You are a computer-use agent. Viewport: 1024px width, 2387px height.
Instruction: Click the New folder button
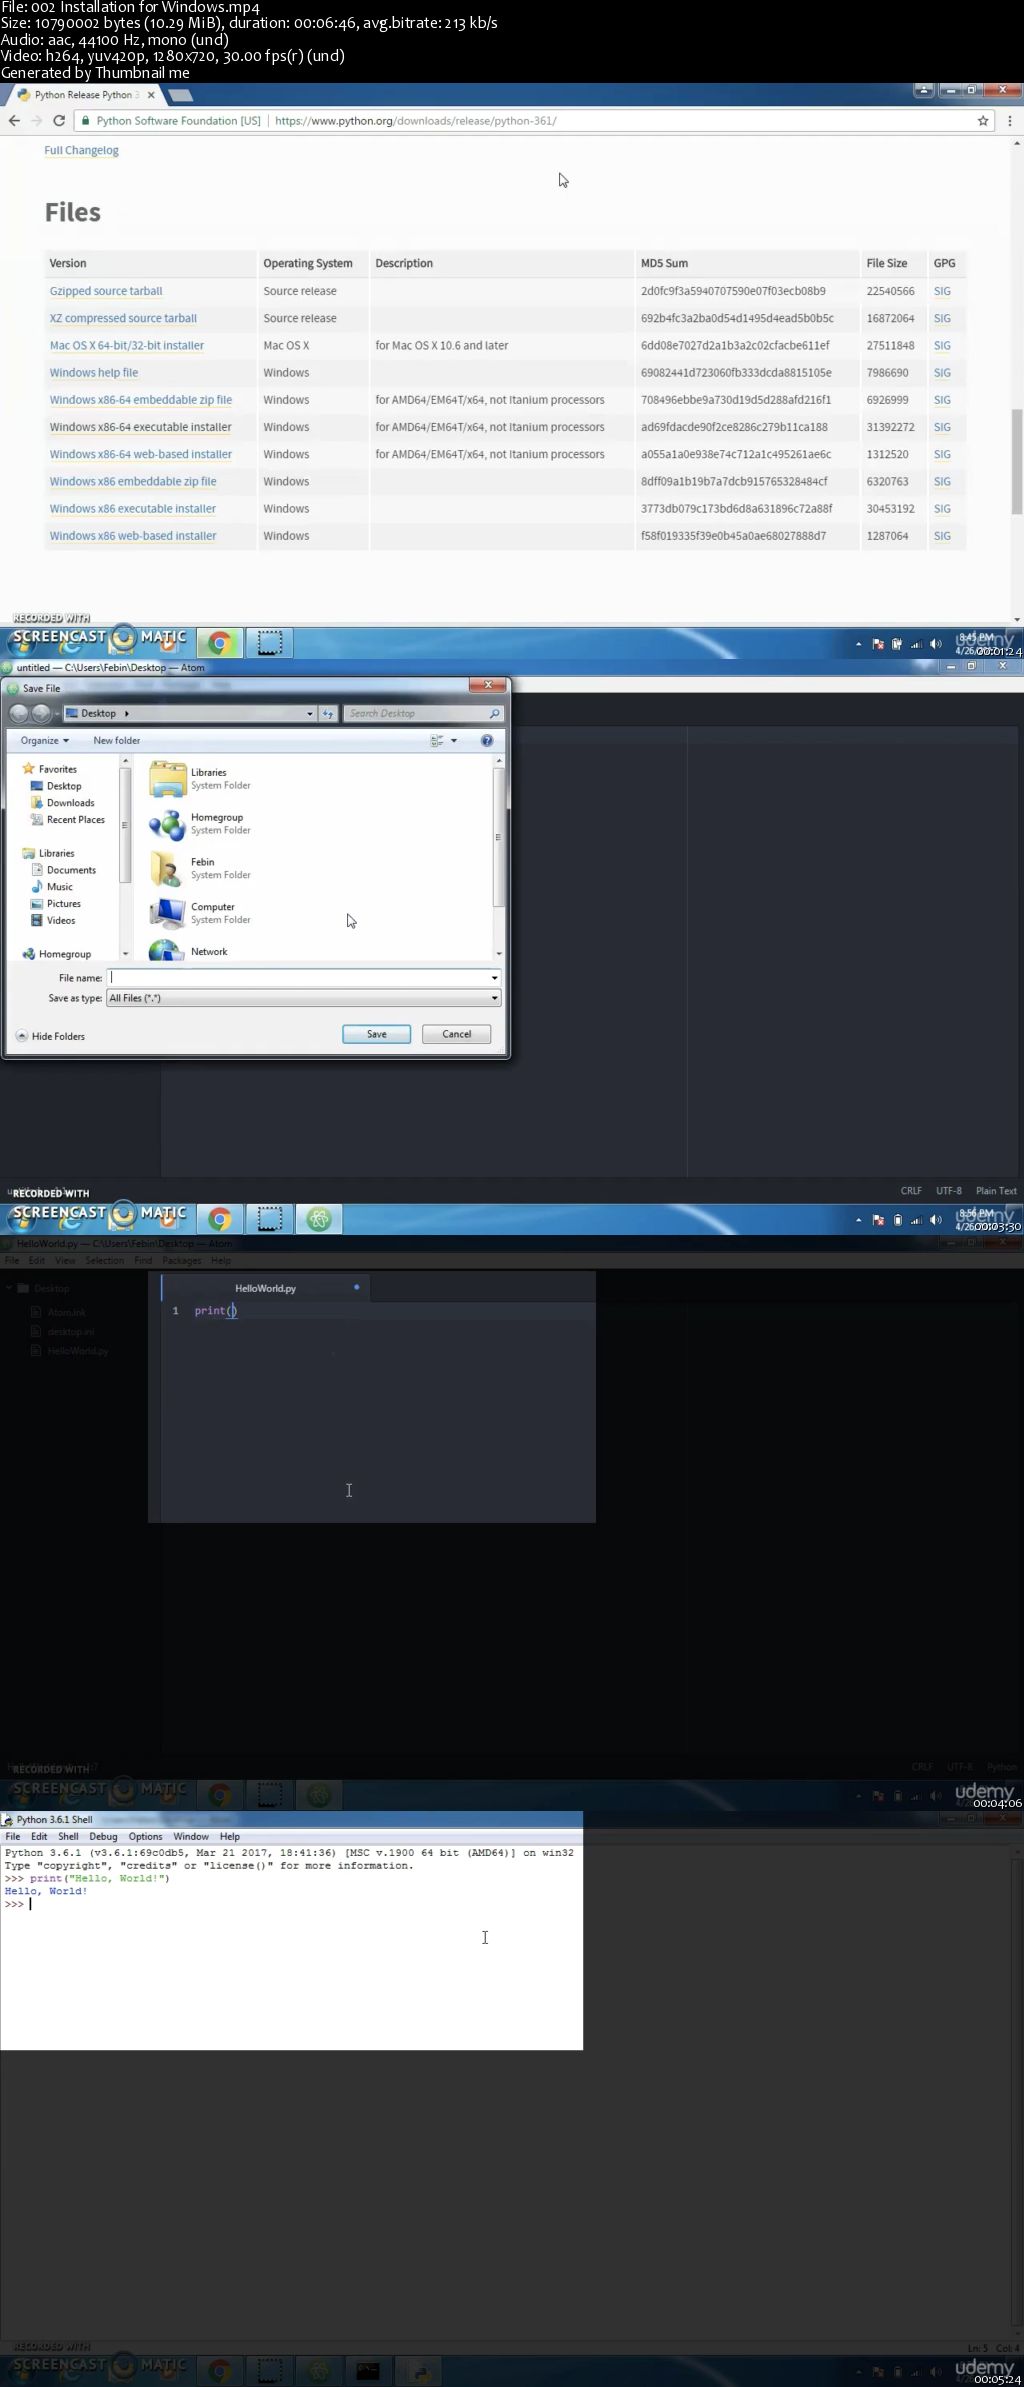point(117,741)
